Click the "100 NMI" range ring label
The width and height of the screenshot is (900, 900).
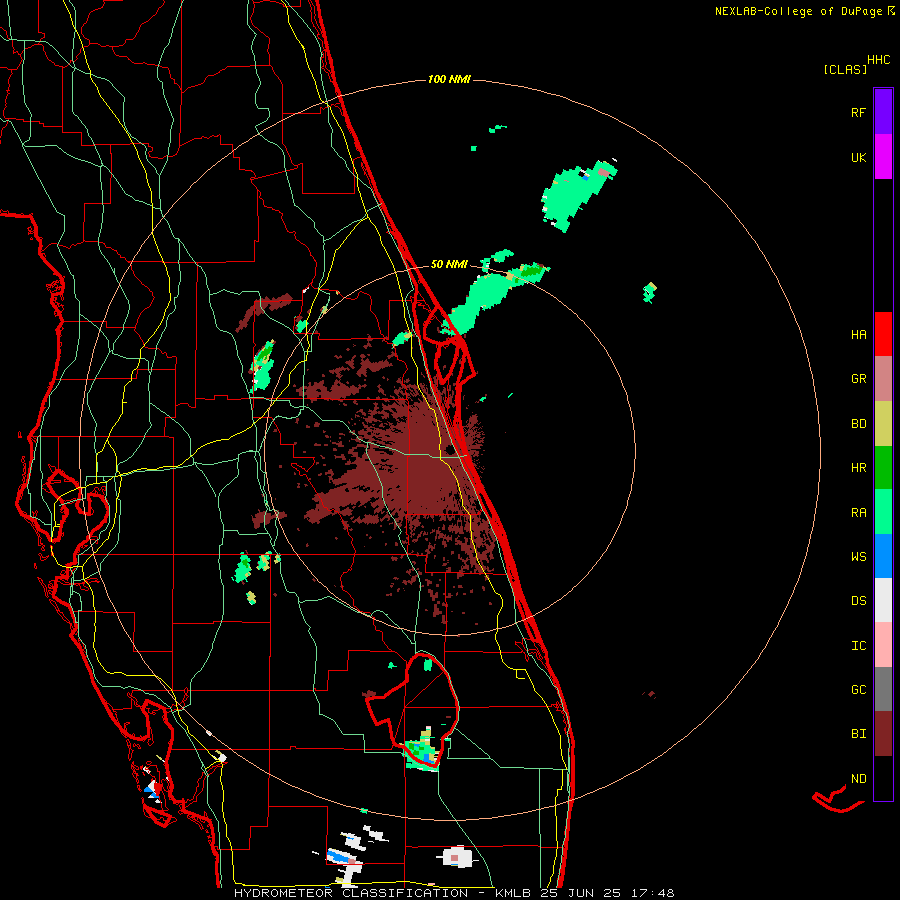449,79
